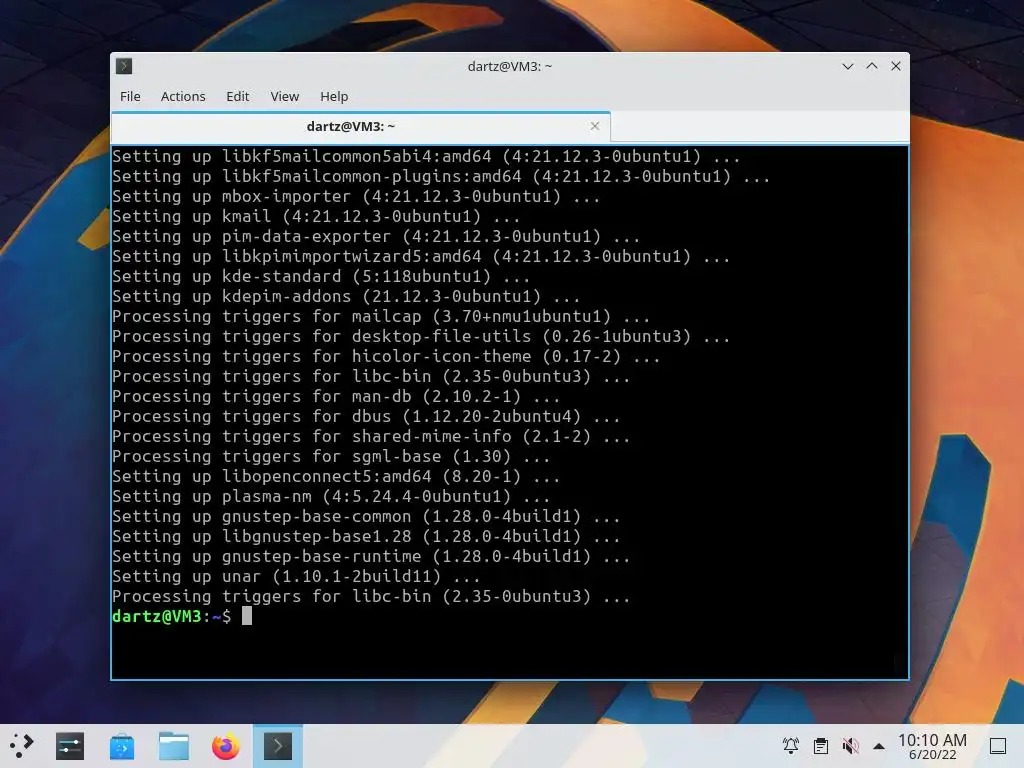Screen dimensions: 1024x768
Task: Close the terminal window
Action: pos(896,66)
